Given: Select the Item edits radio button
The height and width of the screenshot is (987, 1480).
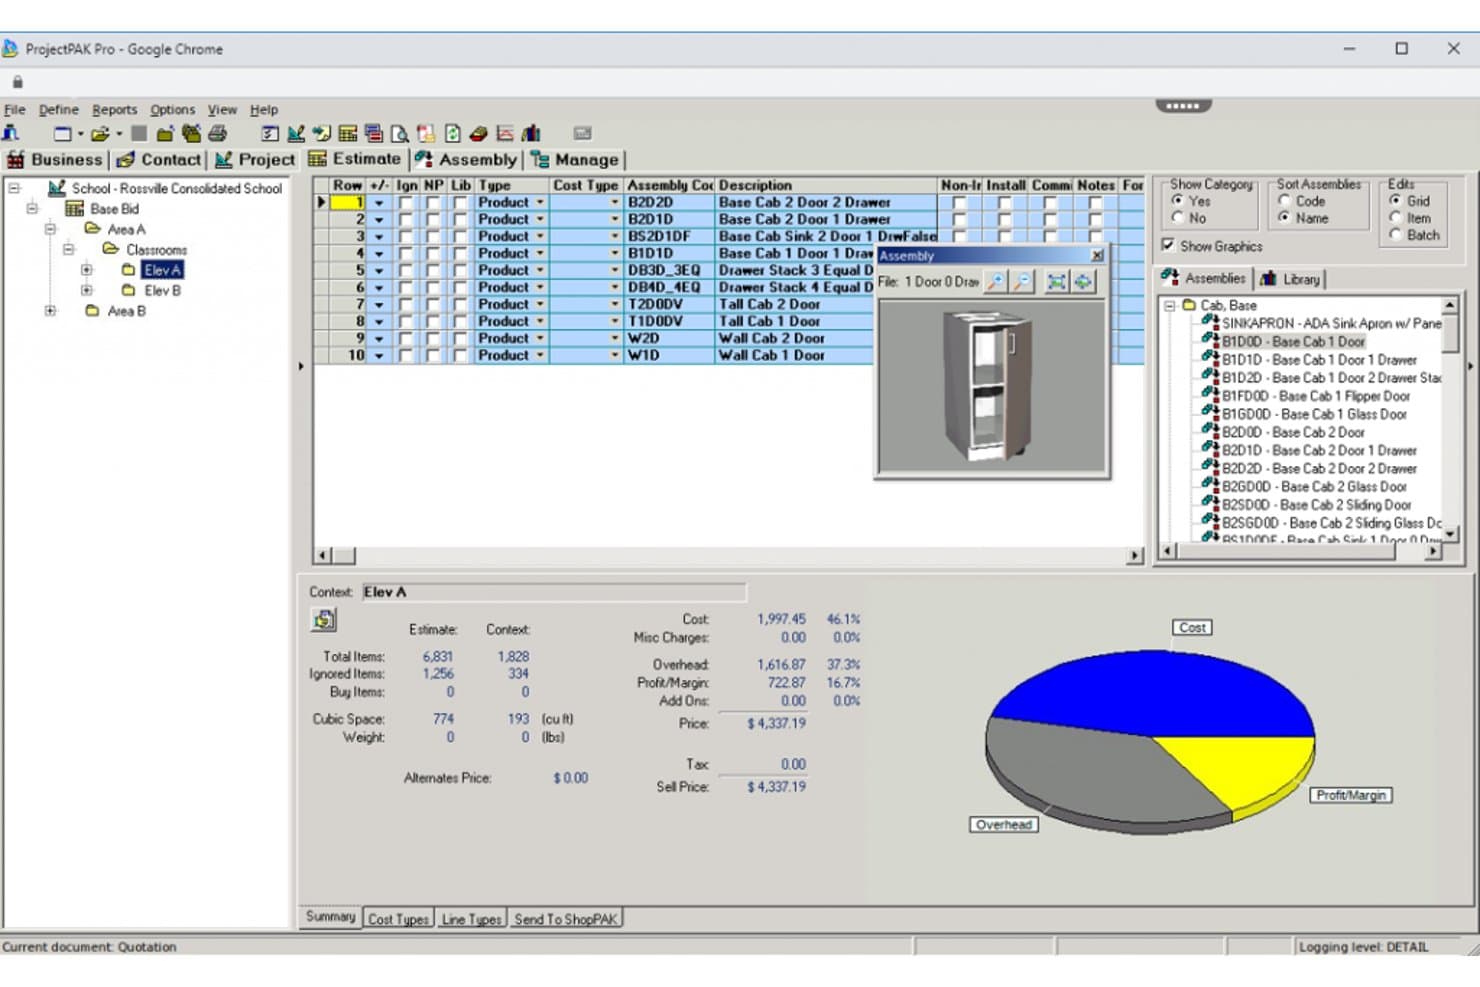Looking at the screenshot, I should click(1395, 217).
